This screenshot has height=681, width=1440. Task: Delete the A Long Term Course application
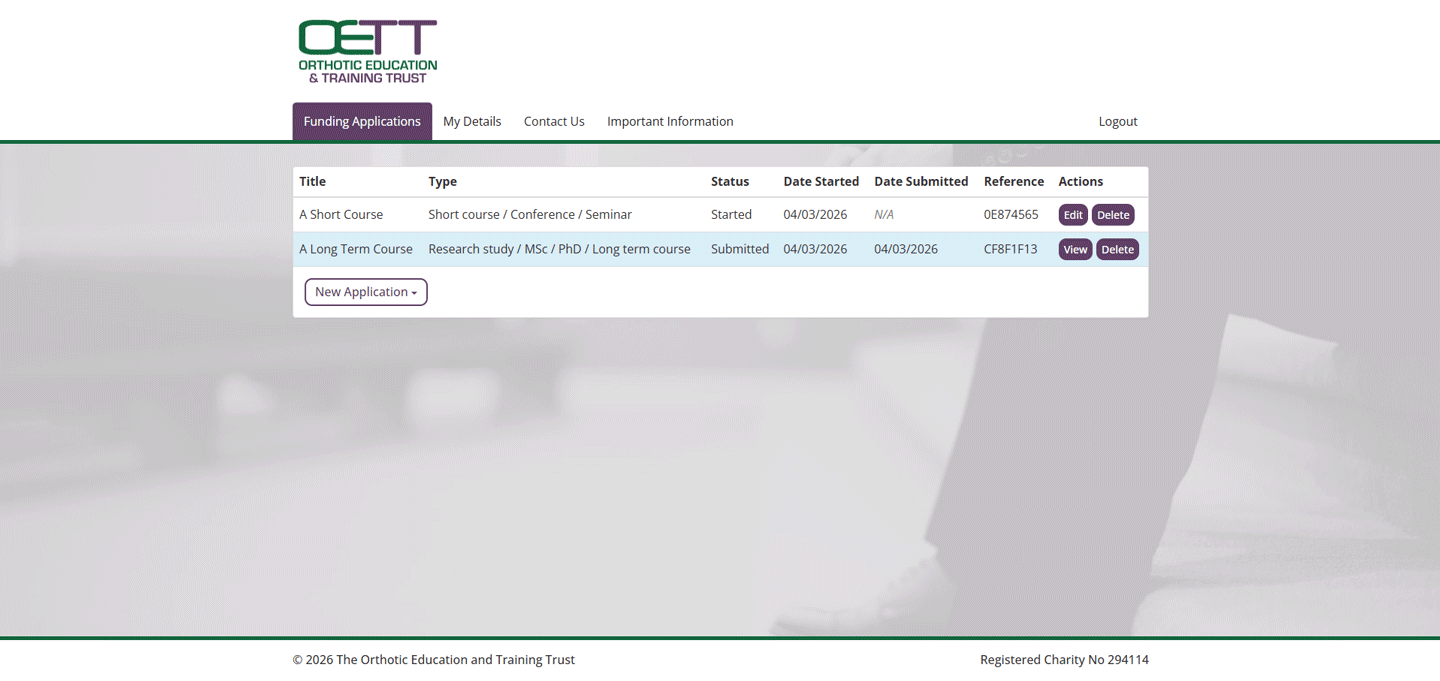[1117, 249]
